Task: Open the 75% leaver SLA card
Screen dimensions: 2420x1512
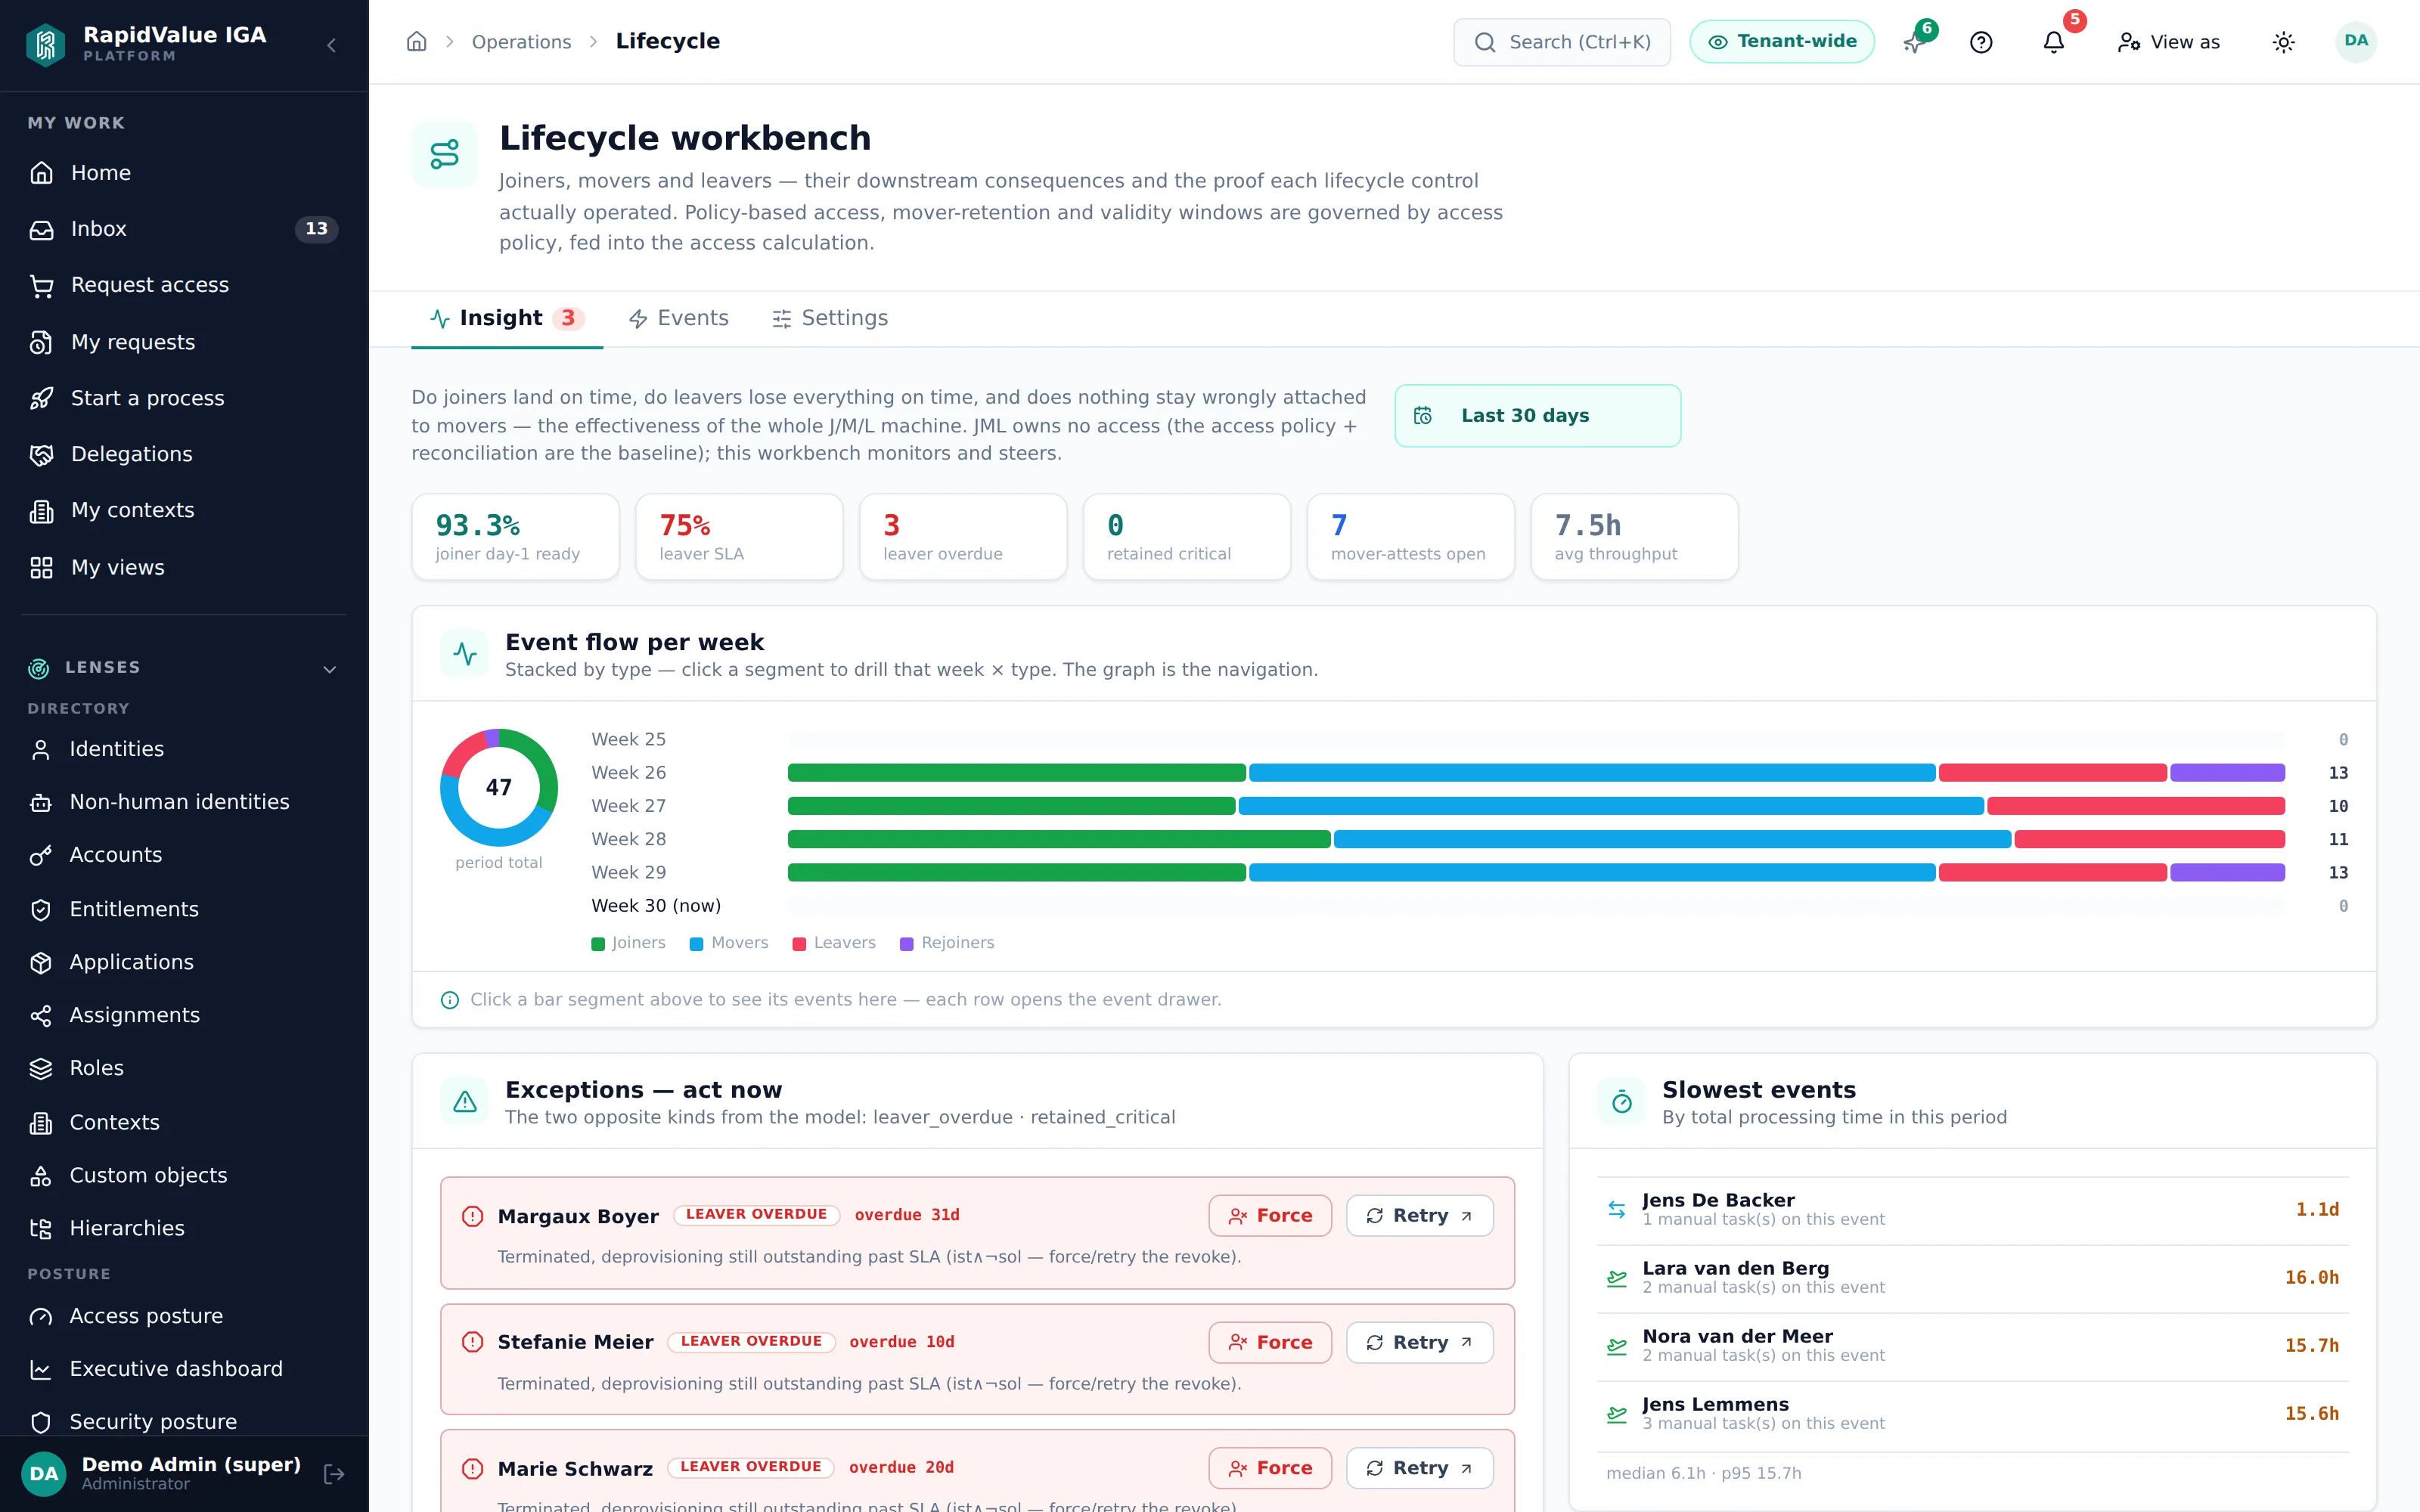Action: pyautogui.click(x=739, y=537)
